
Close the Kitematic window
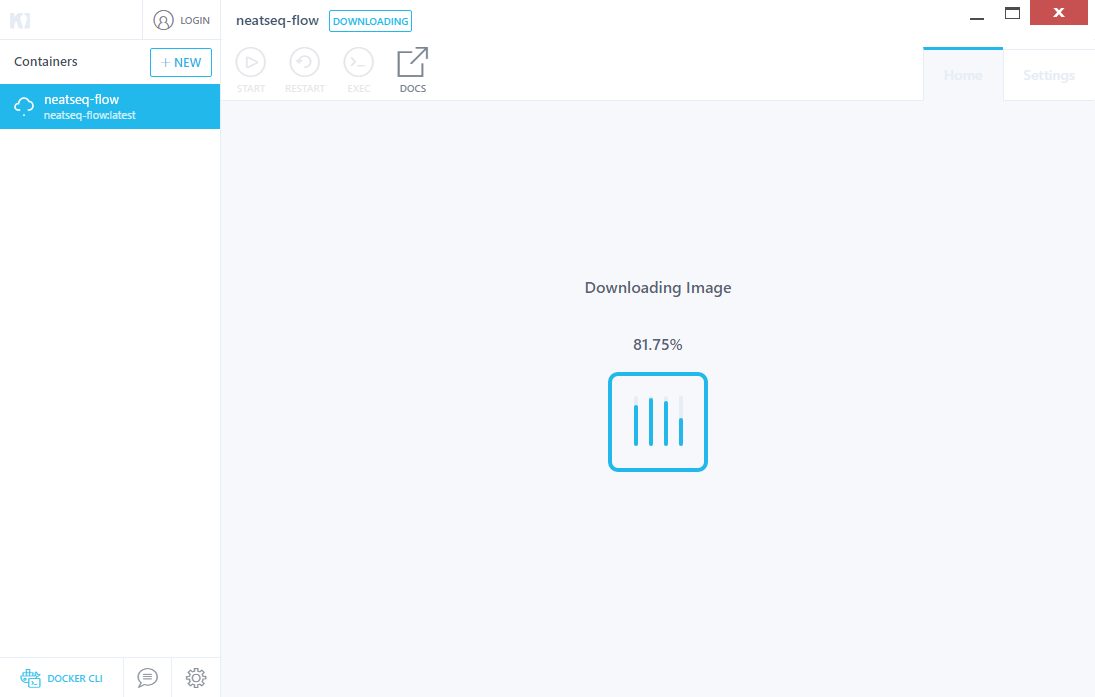(x=1059, y=13)
